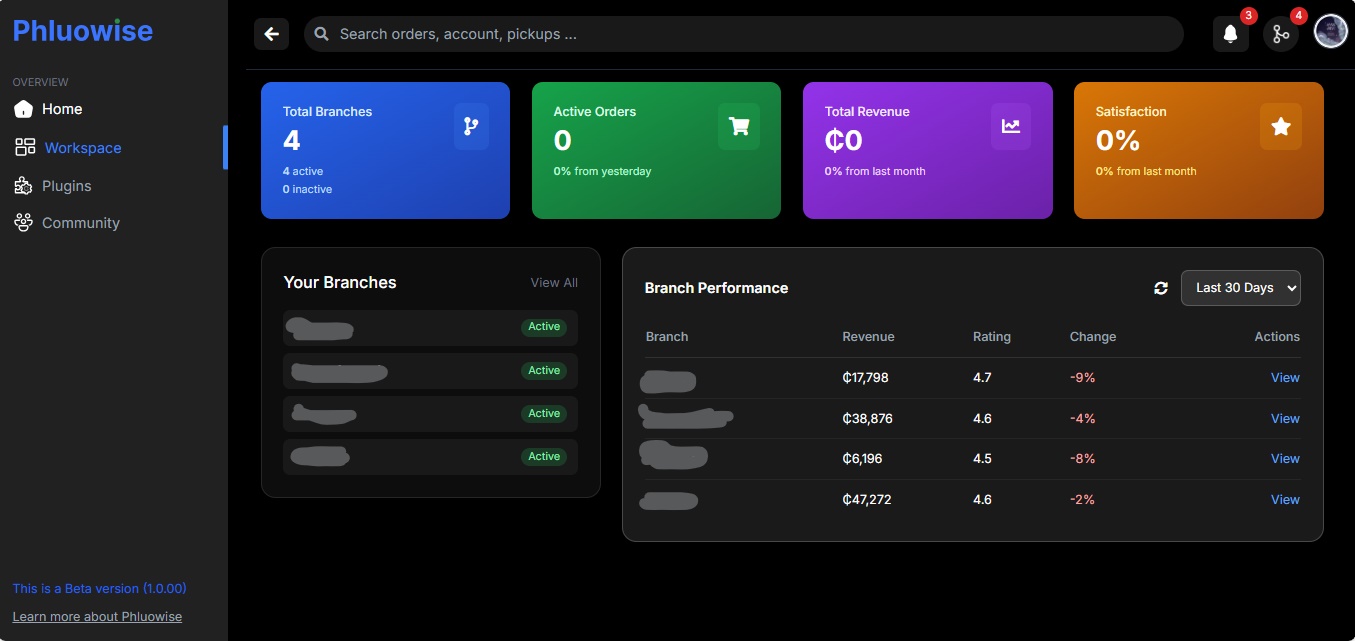Screen dimensions: 1355x641
Task: Click the back arrow button
Action: [x=271, y=34]
